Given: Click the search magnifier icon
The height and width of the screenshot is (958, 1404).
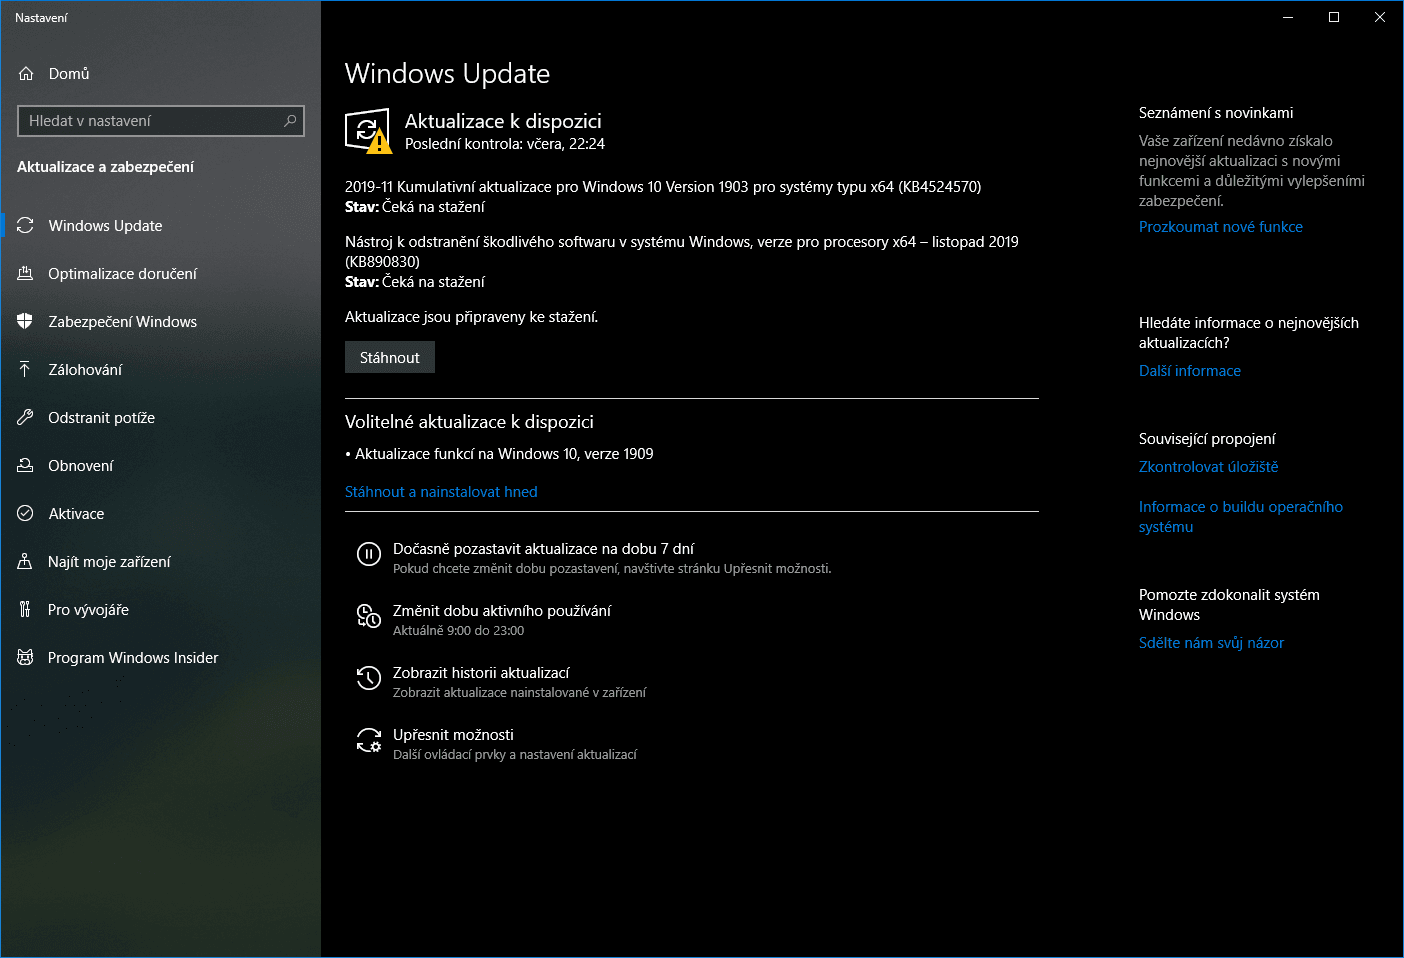Looking at the screenshot, I should point(290,121).
